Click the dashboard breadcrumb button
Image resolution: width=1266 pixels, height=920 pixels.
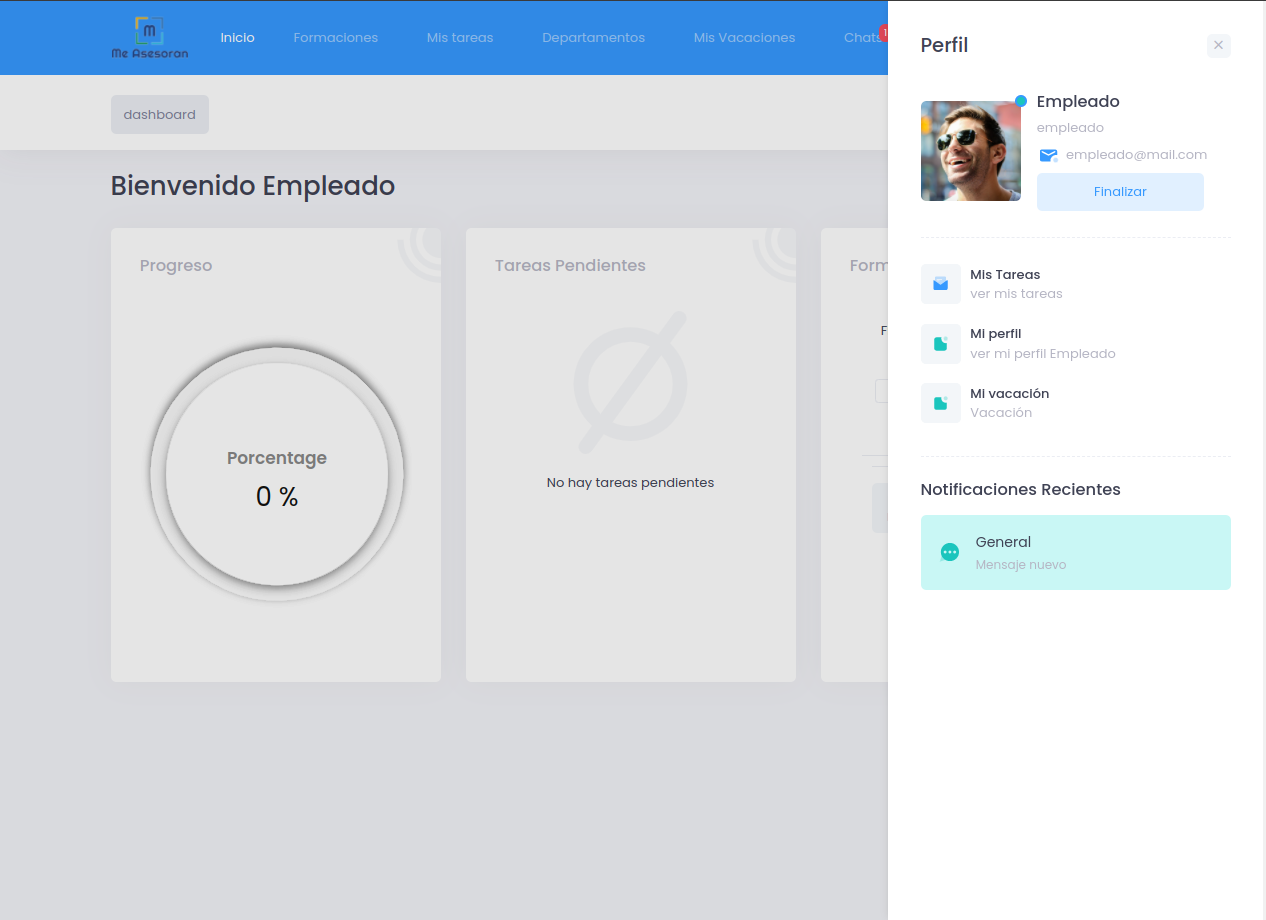[x=160, y=115]
